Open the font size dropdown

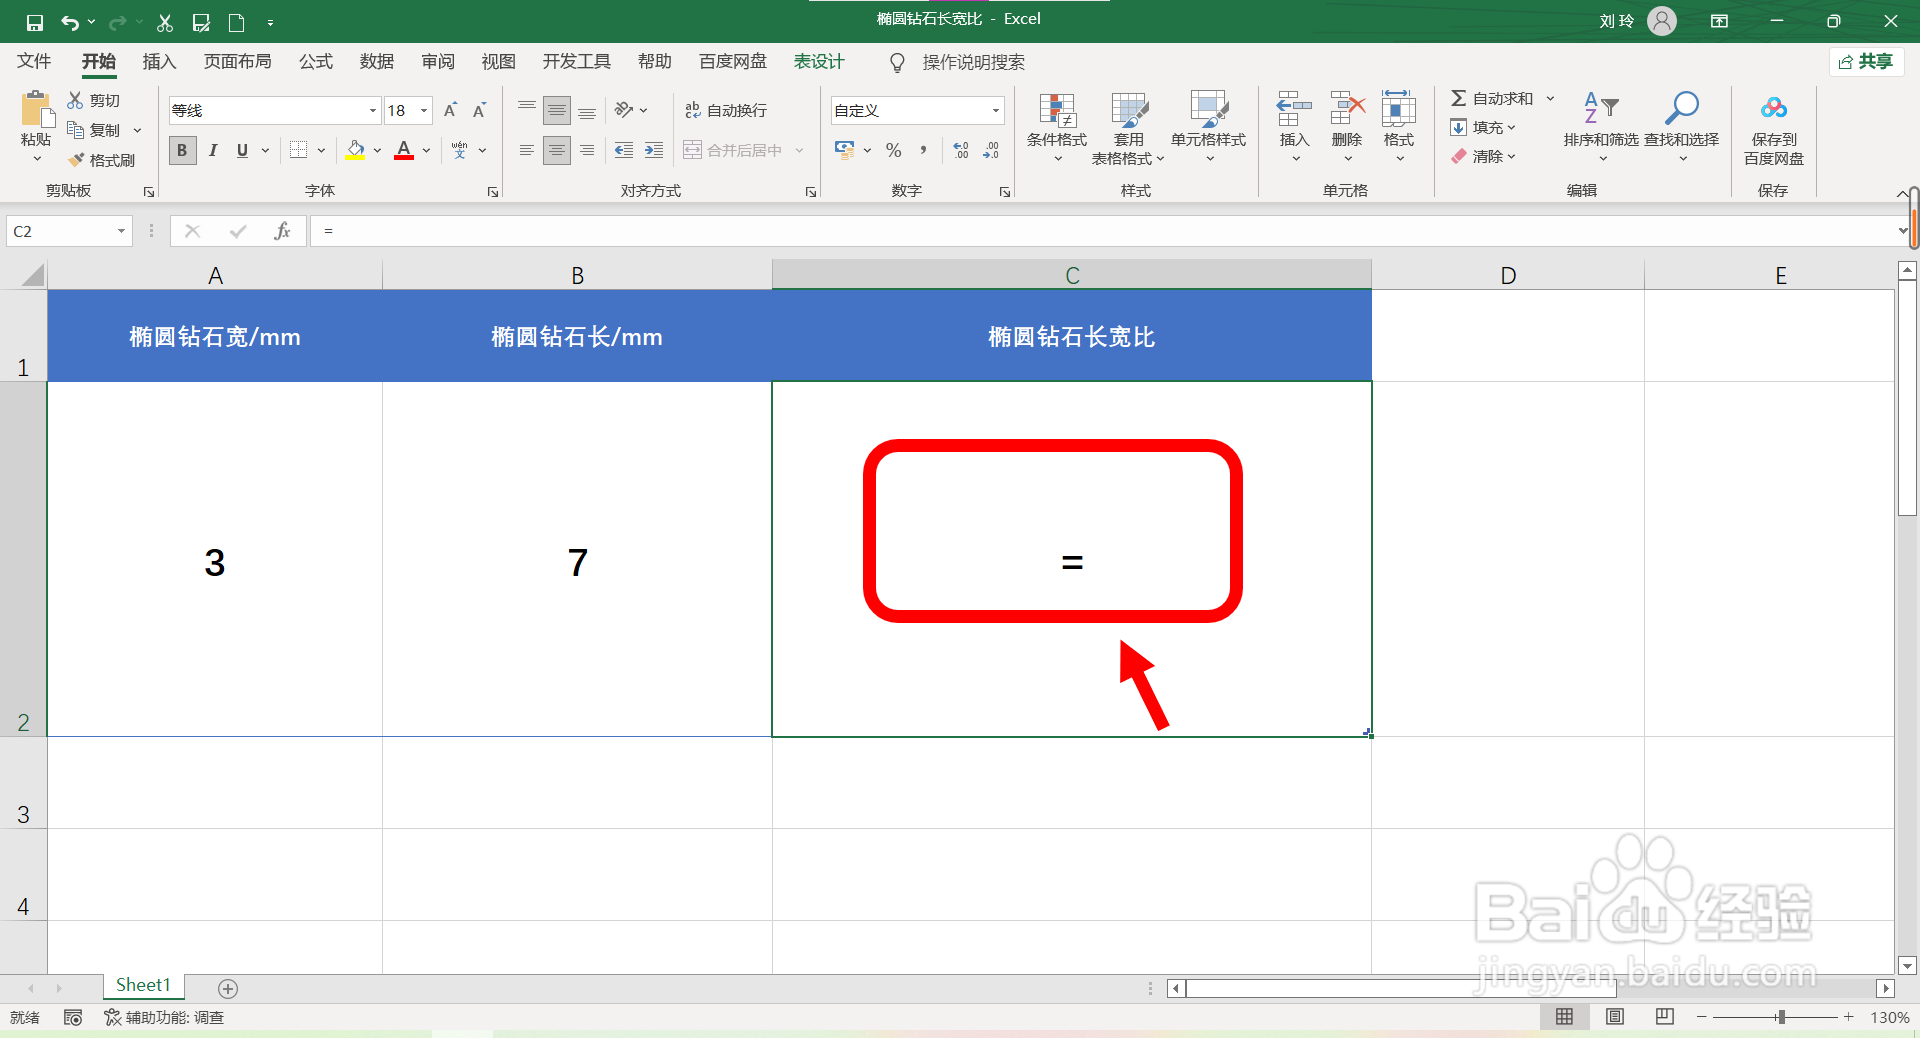[423, 110]
